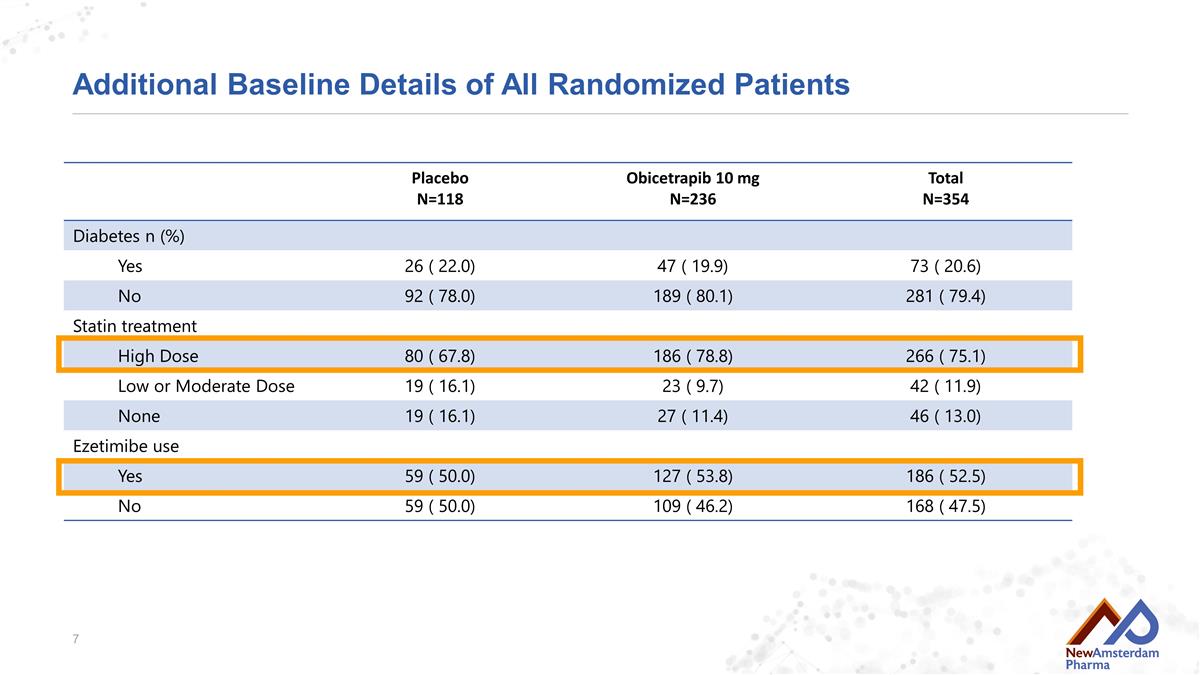Click the NewAmsterdam Pharma logo
Image resolution: width=1200 pixels, height=675 pixels.
point(1113,633)
